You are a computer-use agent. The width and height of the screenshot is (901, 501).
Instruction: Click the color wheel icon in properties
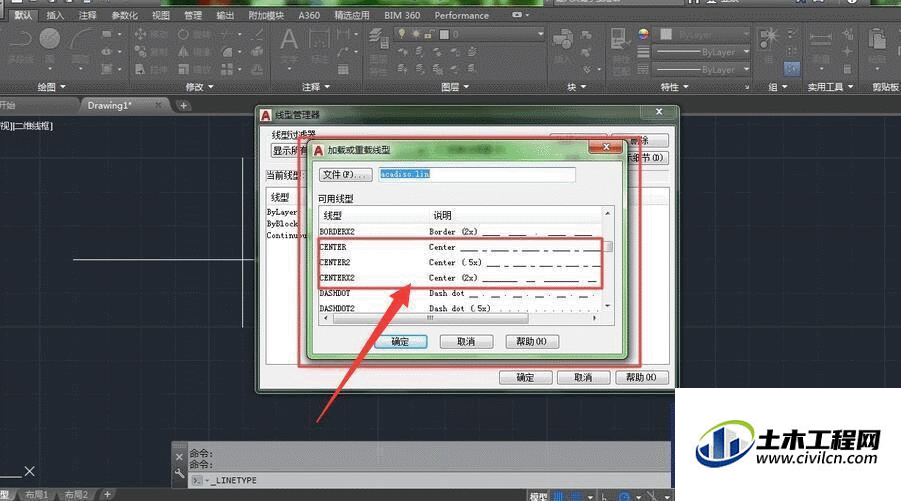click(x=643, y=34)
